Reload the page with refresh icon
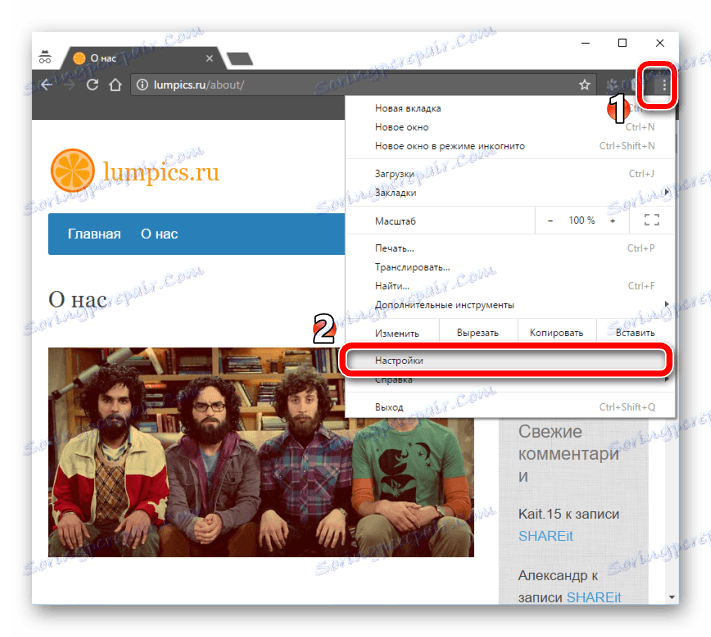This screenshot has height=637, width=711. 93,85
